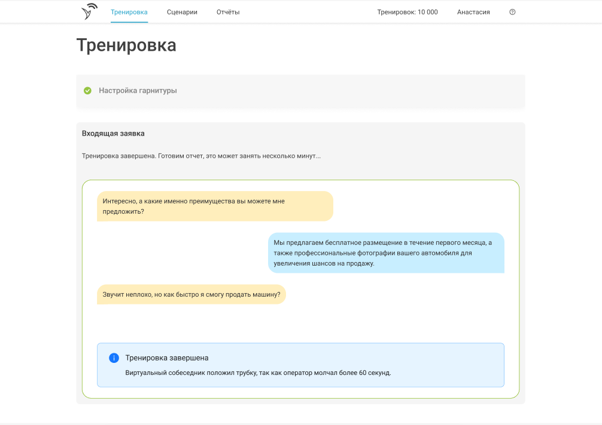Go to the Отчёты tab
Viewport: 602px width, 425px height.
pos(228,12)
